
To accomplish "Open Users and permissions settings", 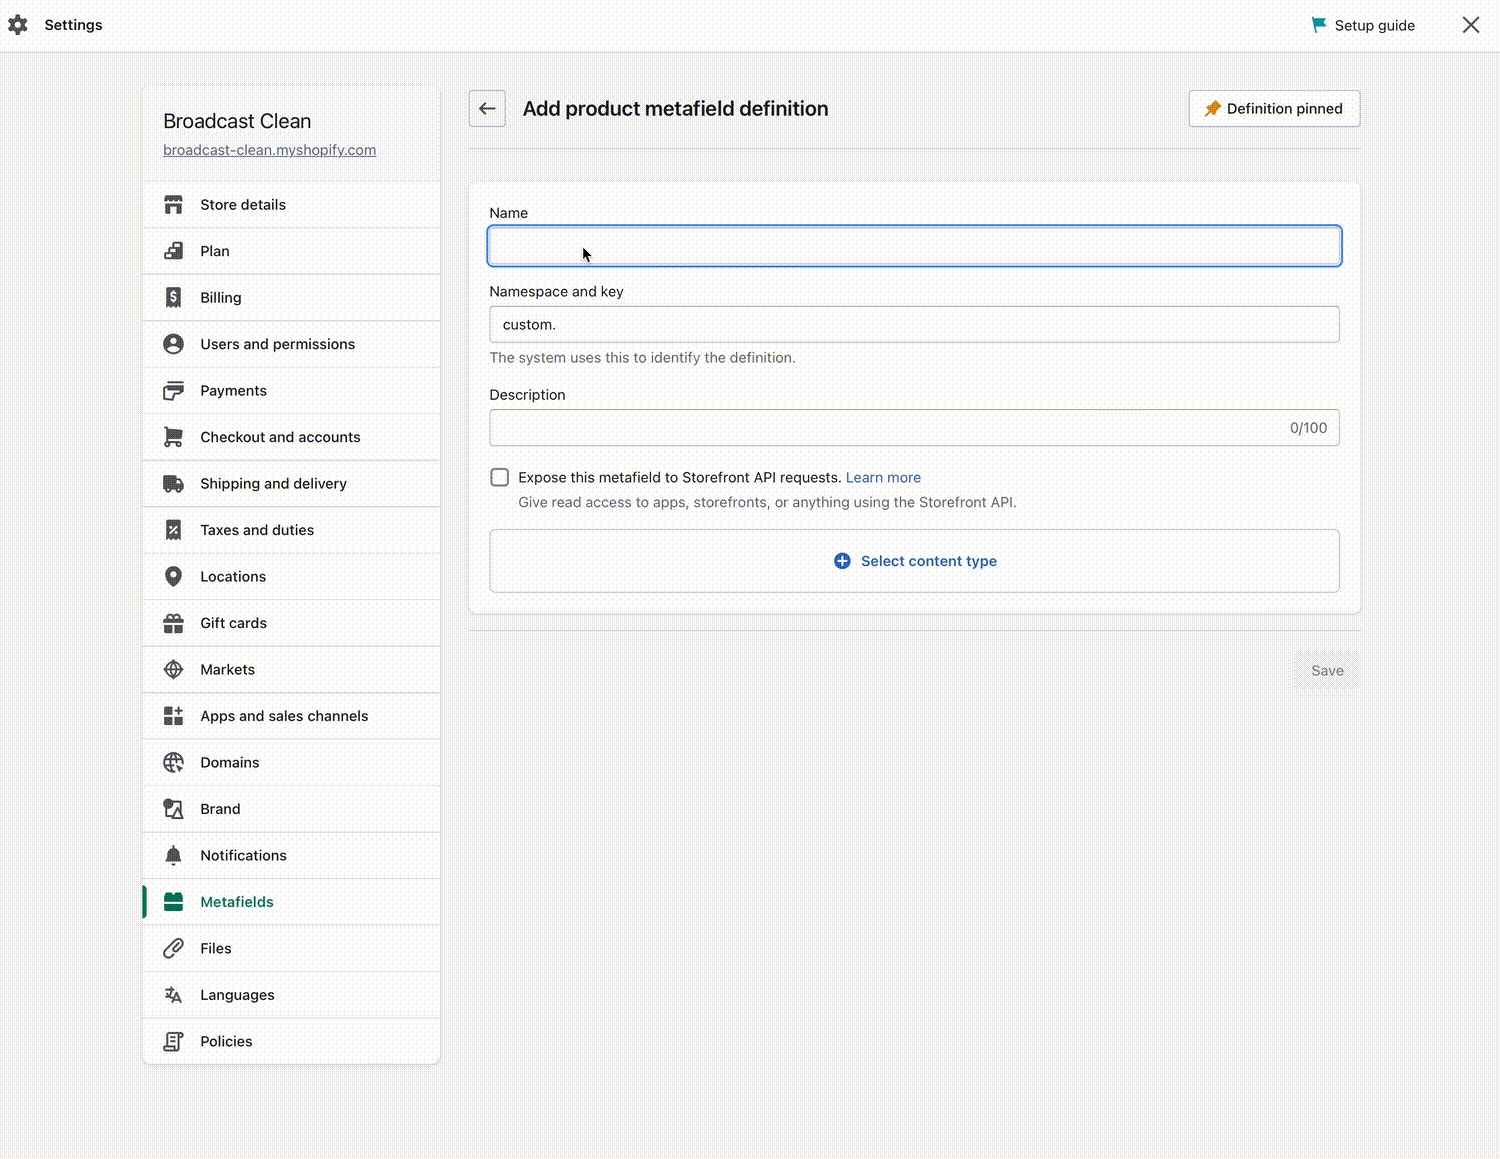I will tap(277, 344).
